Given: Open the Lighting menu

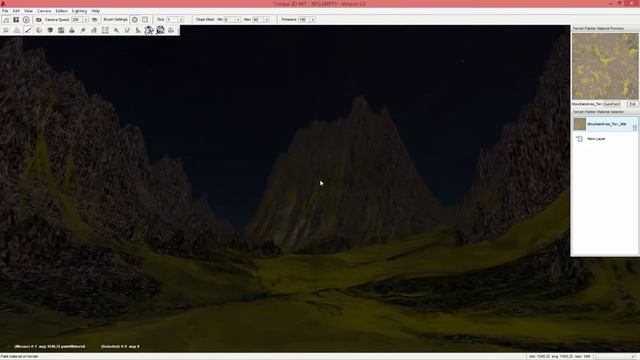Looking at the screenshot, I should [79, 11].
